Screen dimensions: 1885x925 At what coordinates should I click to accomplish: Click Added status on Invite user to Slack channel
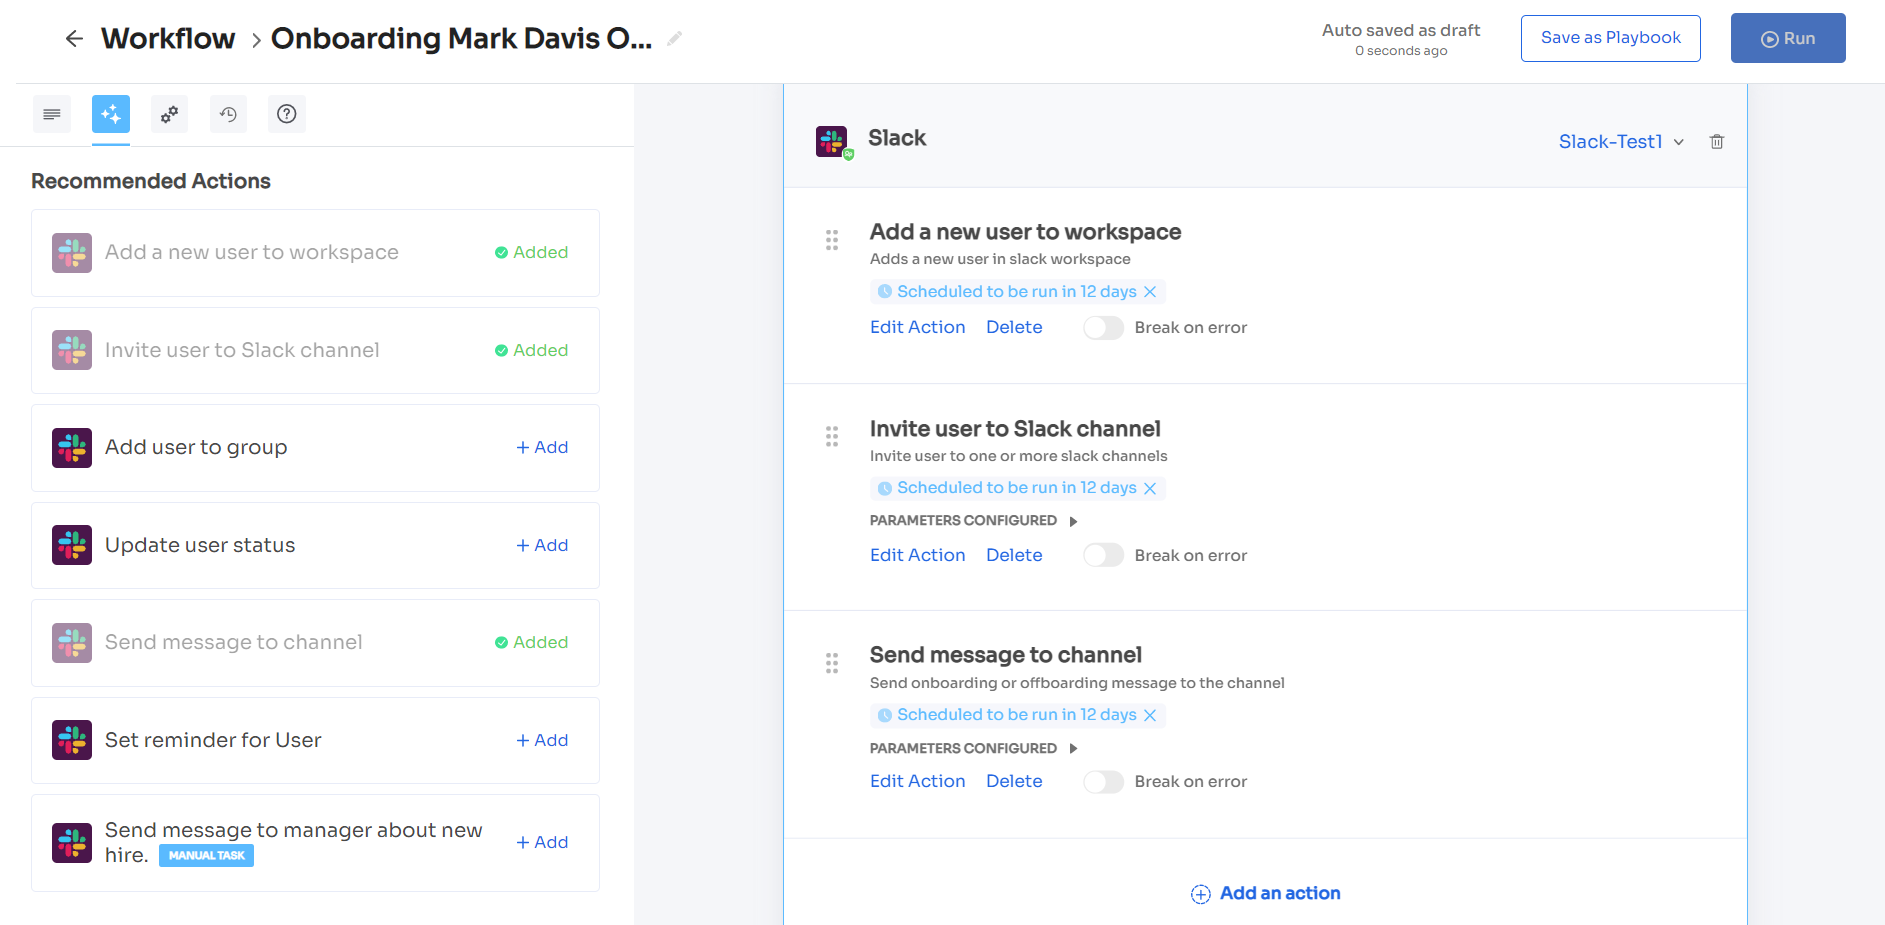point(531,350)
